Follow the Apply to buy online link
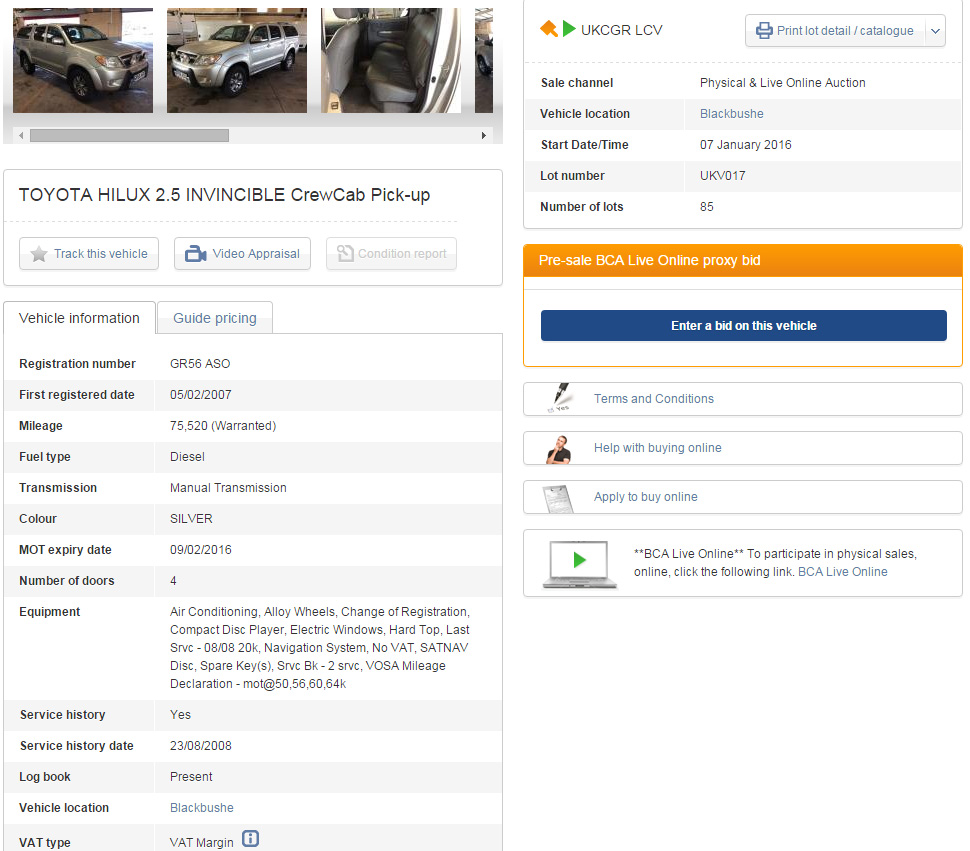 (646, 497)
